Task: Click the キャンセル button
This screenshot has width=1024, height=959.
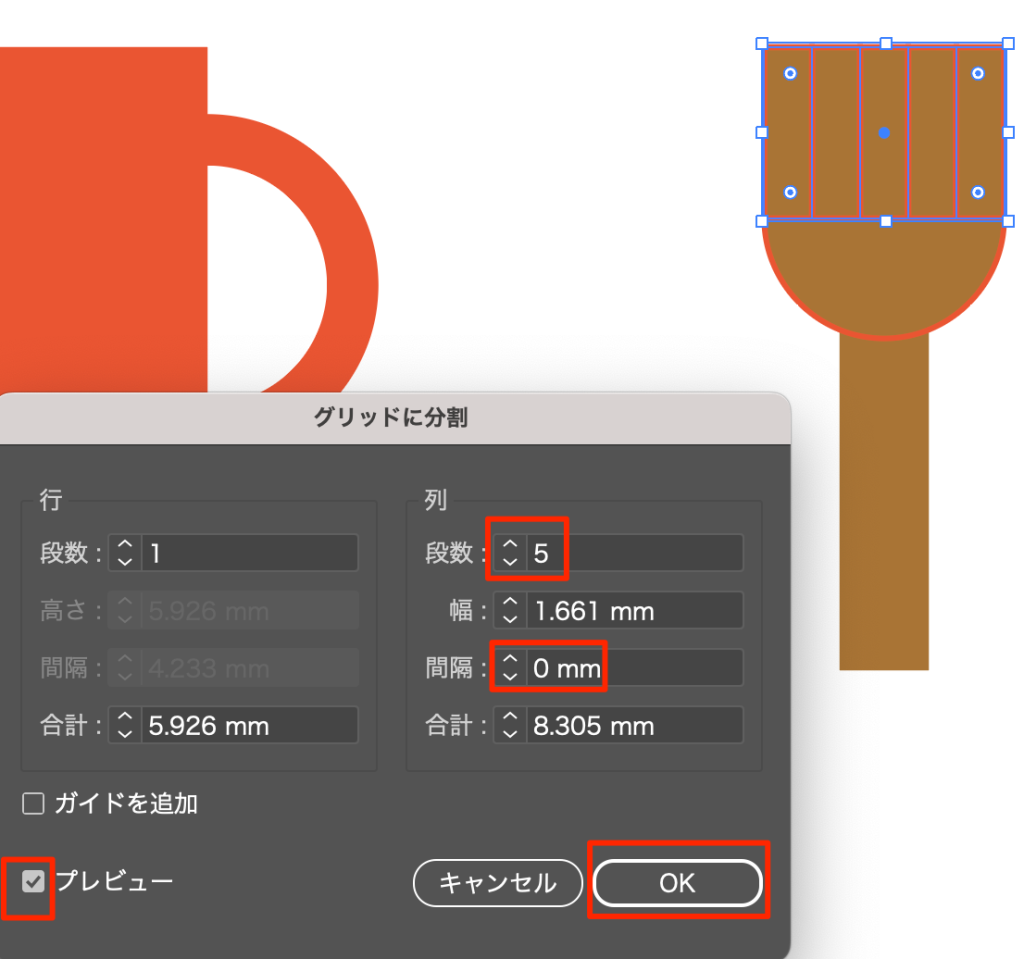Action: [498, 883]
